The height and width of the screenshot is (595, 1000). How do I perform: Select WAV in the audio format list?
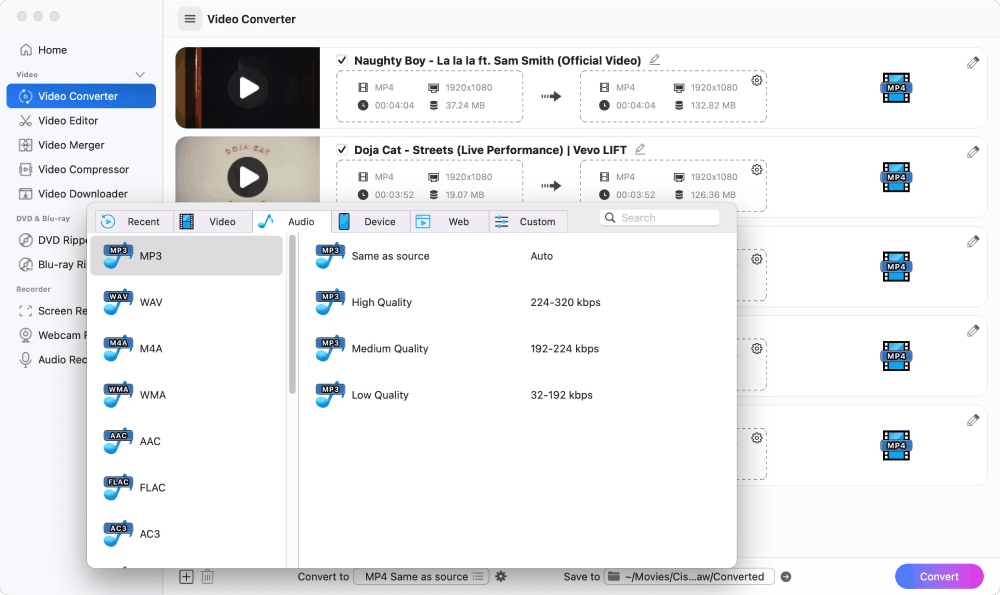pos(186,302)
